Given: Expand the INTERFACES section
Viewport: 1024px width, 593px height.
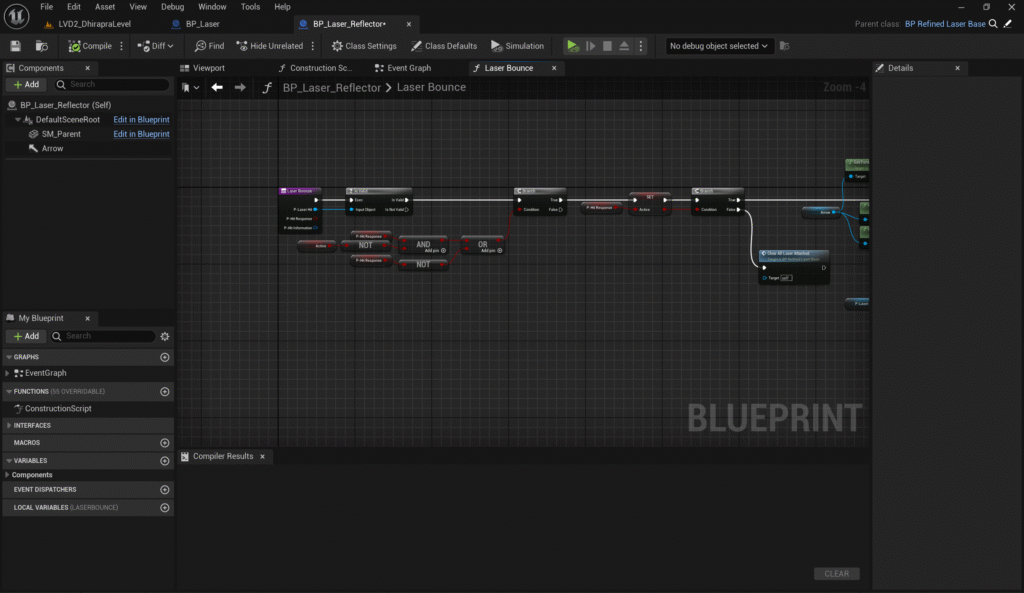Looking at the screenshot, I should click(9, 426).
